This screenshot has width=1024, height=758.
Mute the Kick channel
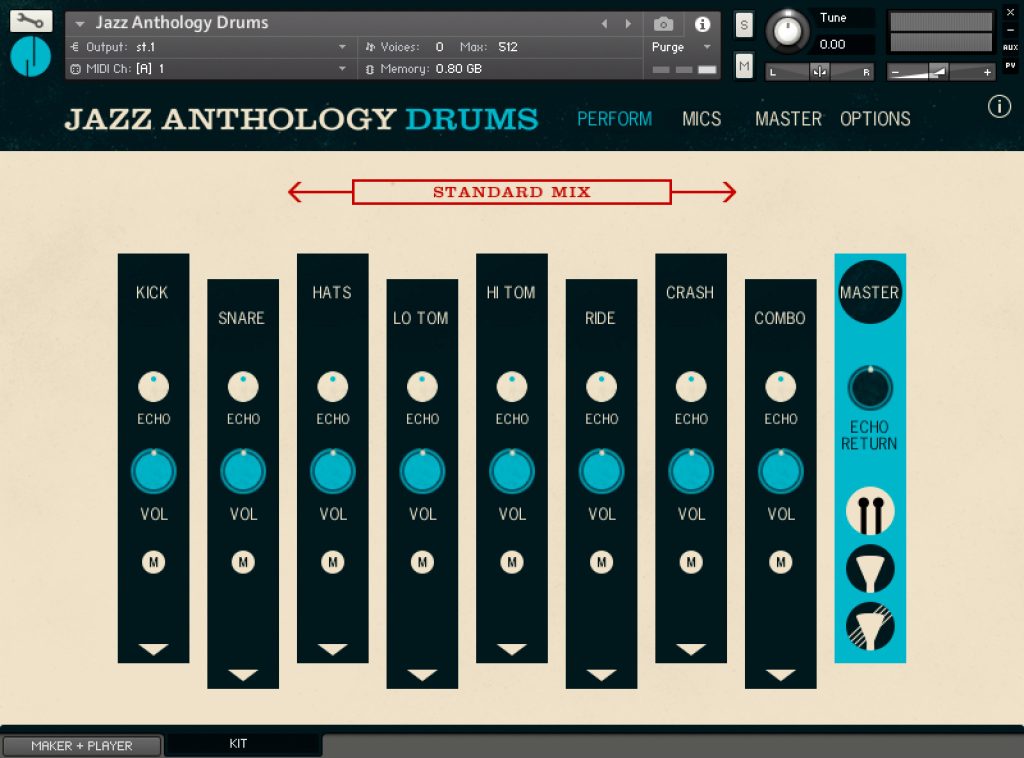(153, 562)
